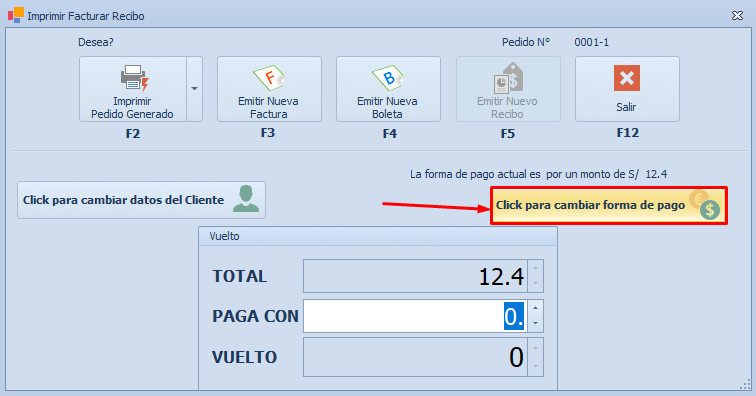Click the TOTAL amount field
Image resolution: width=756 pixels, height=396 pixels.
coord(416,276)
